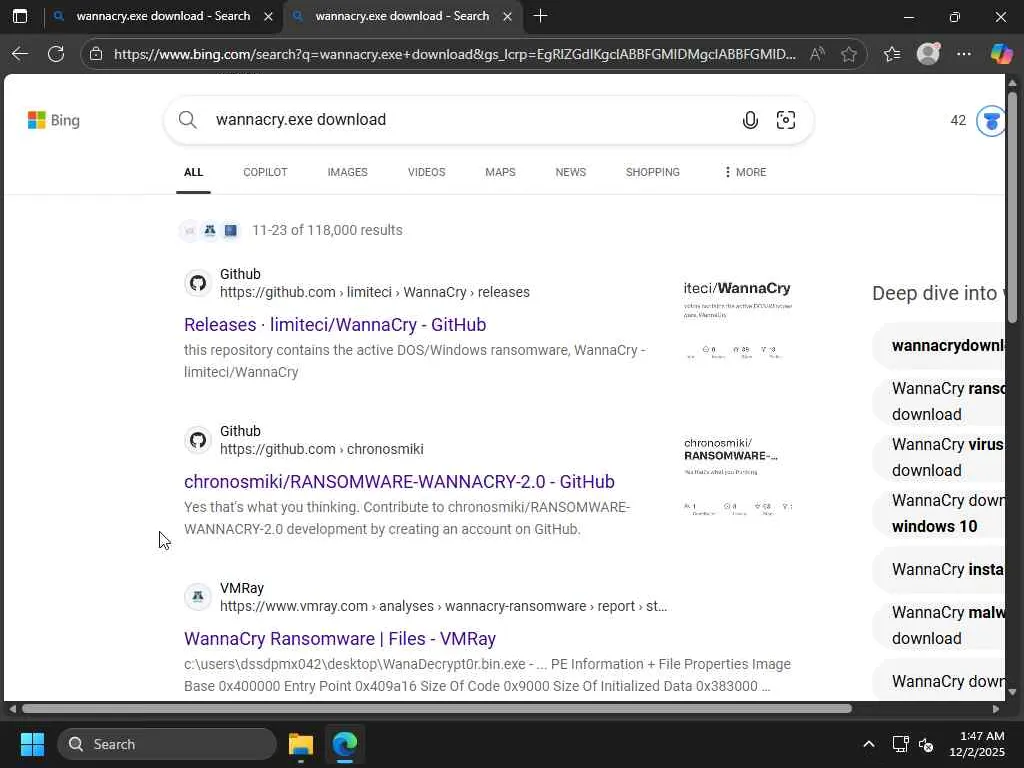Click the VMRay favicon
The image size is (1024, 768).
tap(198, 597)
